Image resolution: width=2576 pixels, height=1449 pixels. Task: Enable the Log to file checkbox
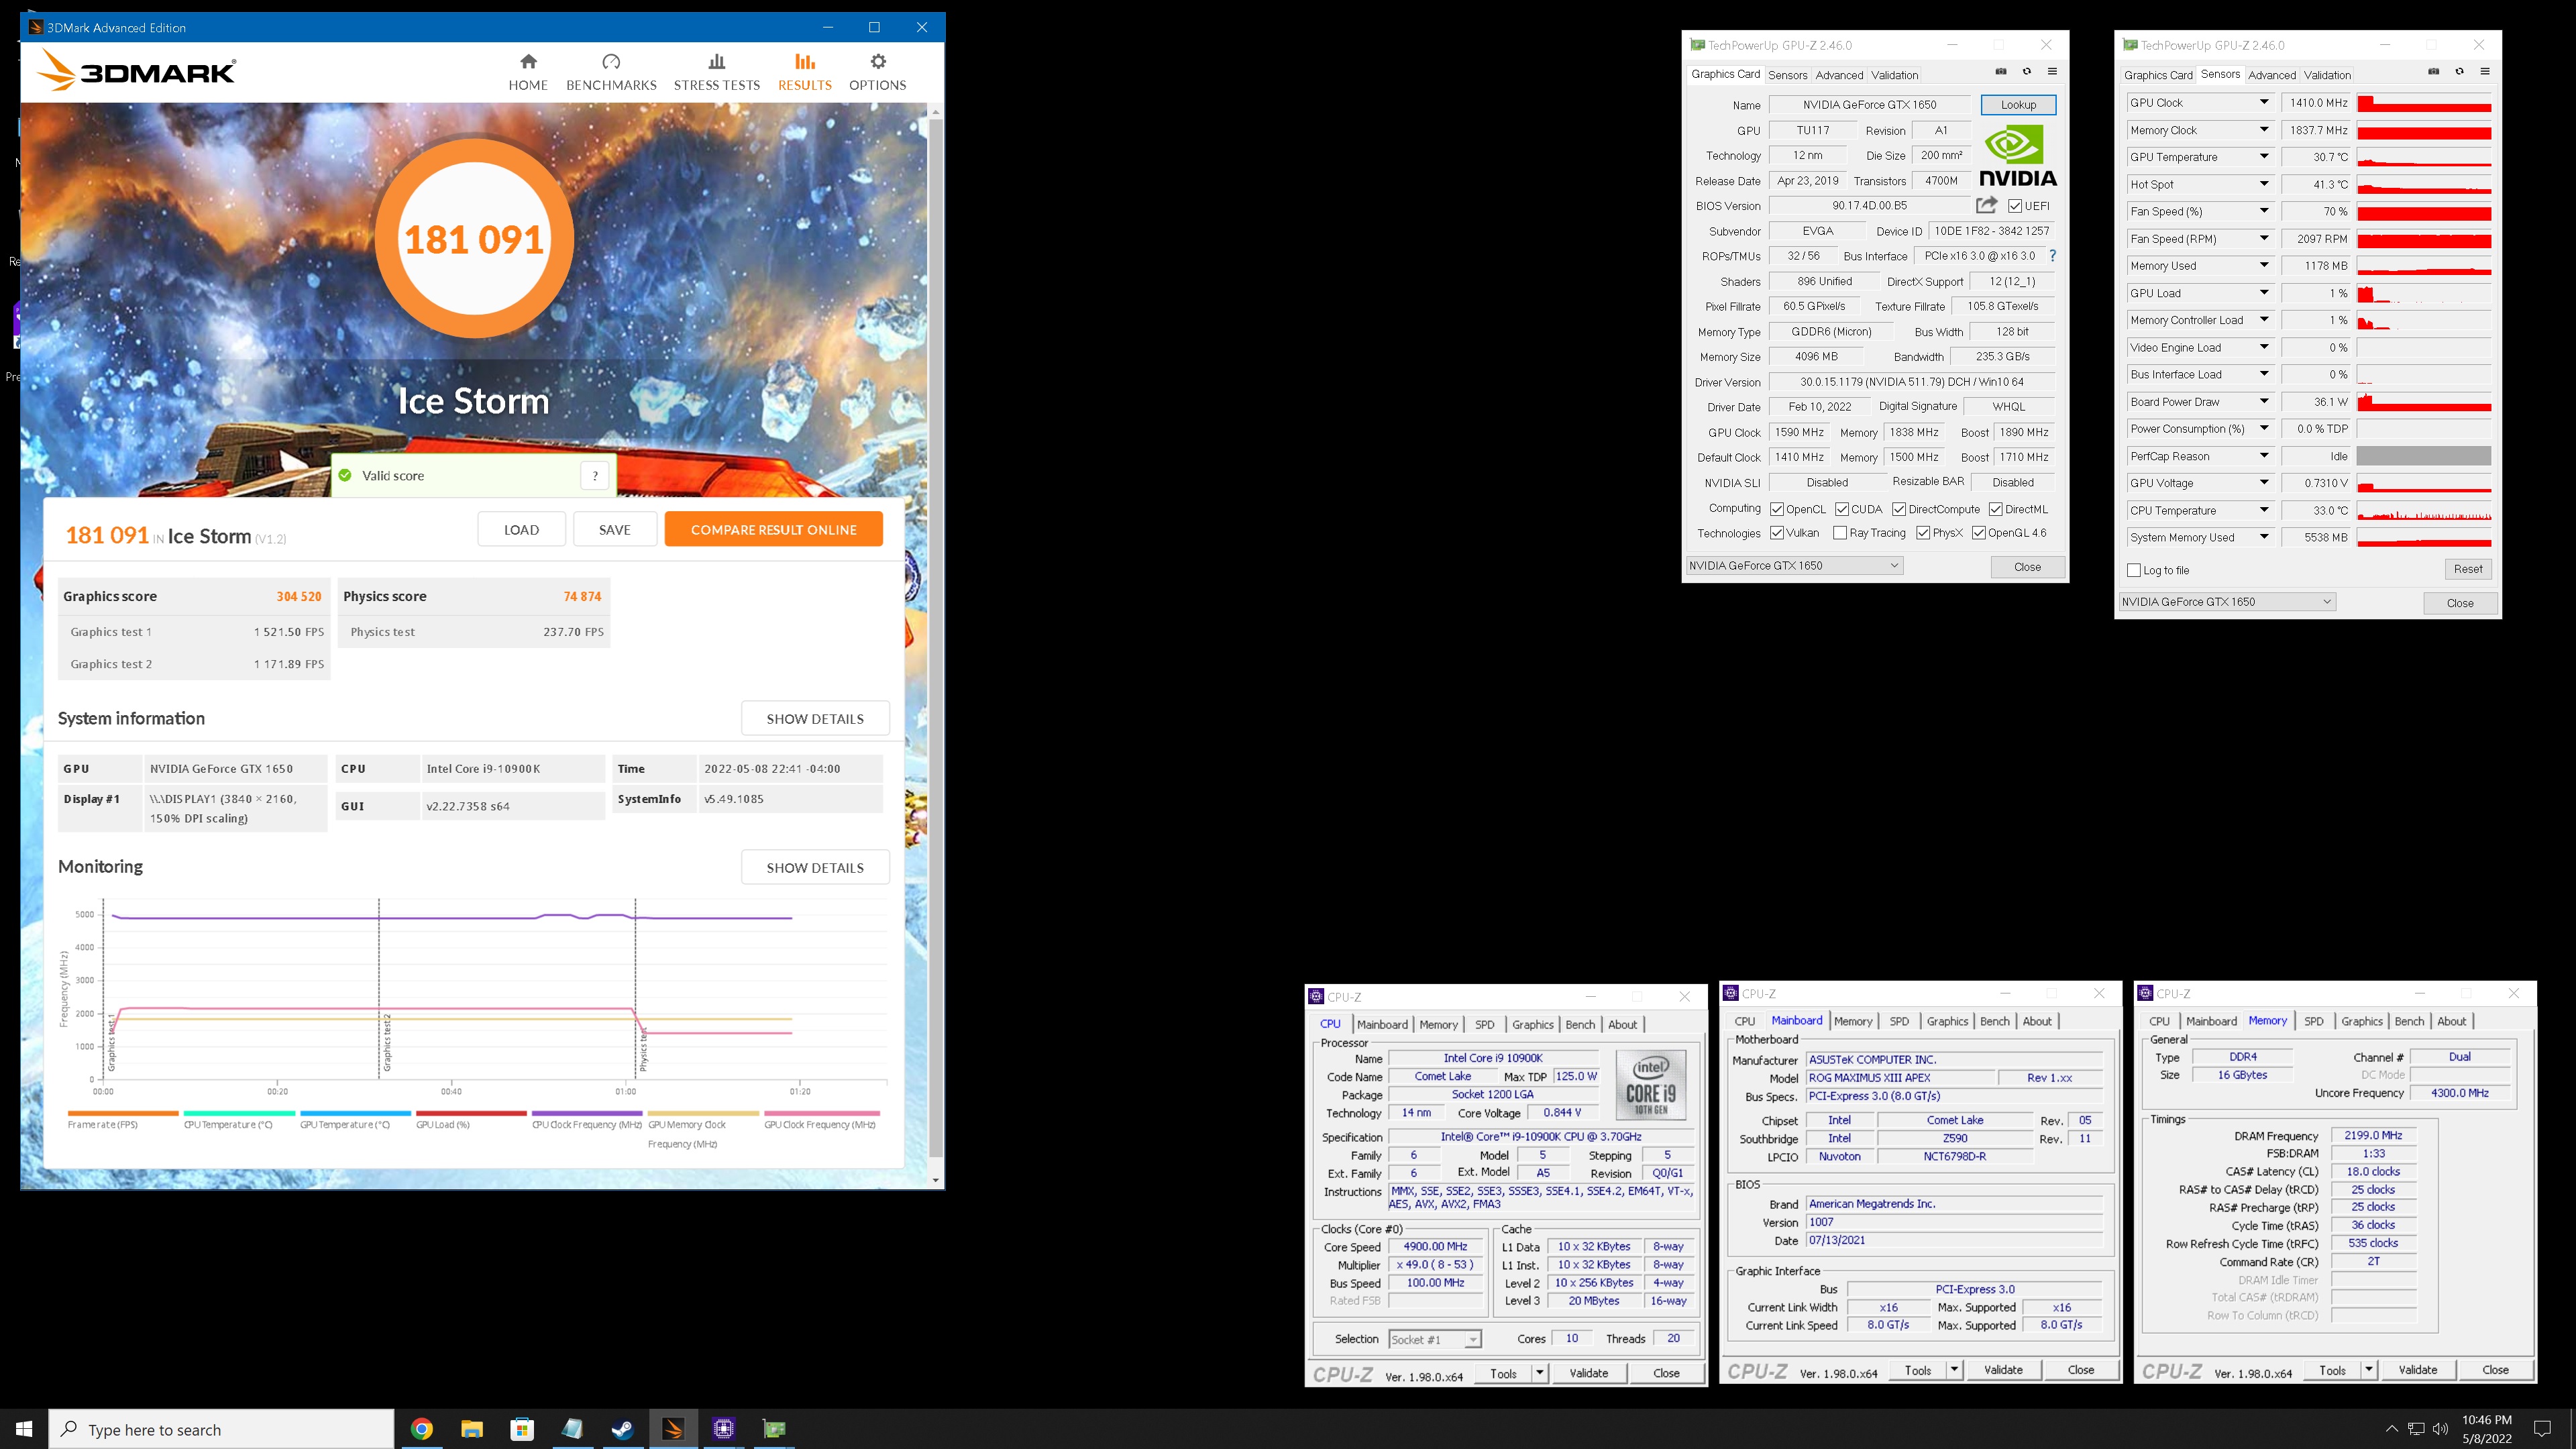2135,570
